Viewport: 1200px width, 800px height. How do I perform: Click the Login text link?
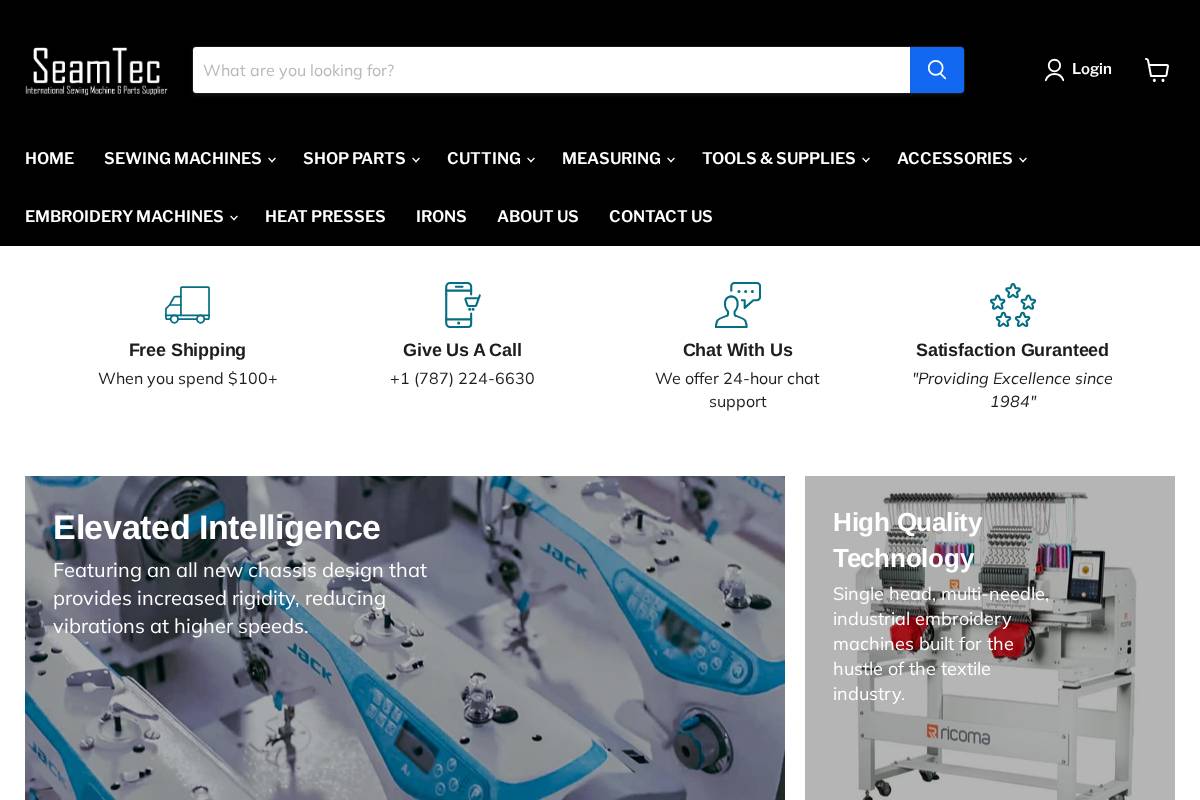click(x=1091, y=69)
